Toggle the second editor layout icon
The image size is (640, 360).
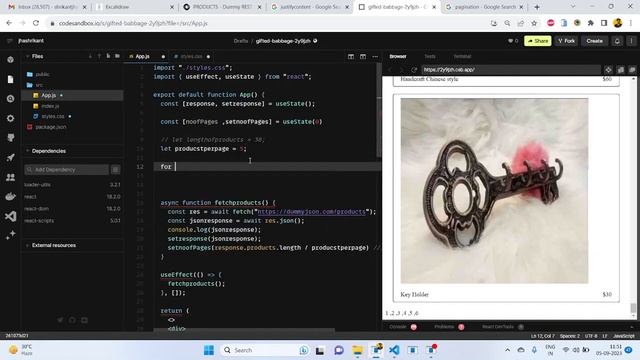(x=363, y=56)
